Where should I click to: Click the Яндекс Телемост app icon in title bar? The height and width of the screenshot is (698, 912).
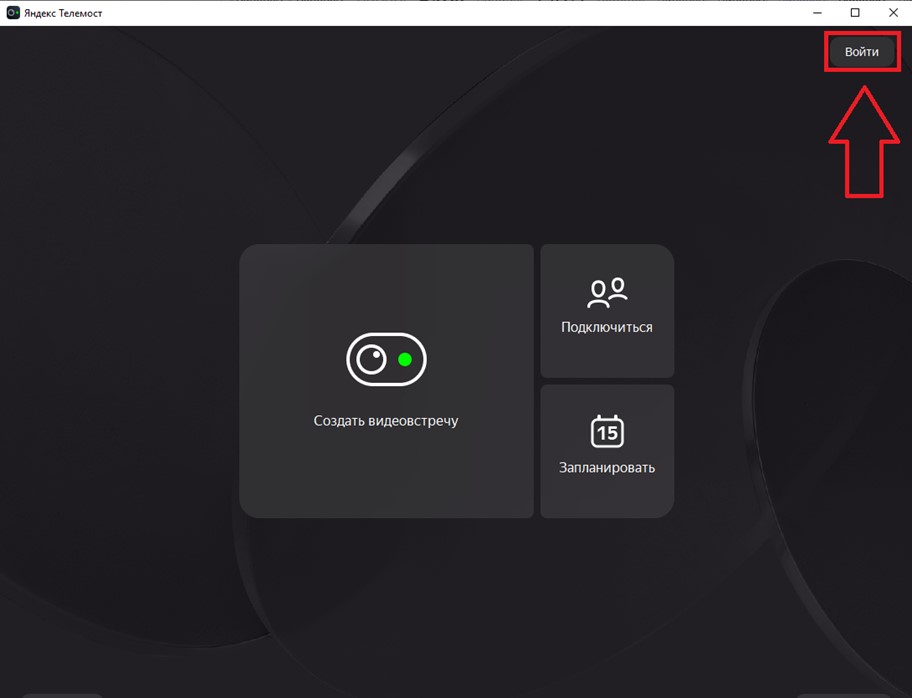tap(13, 13)
